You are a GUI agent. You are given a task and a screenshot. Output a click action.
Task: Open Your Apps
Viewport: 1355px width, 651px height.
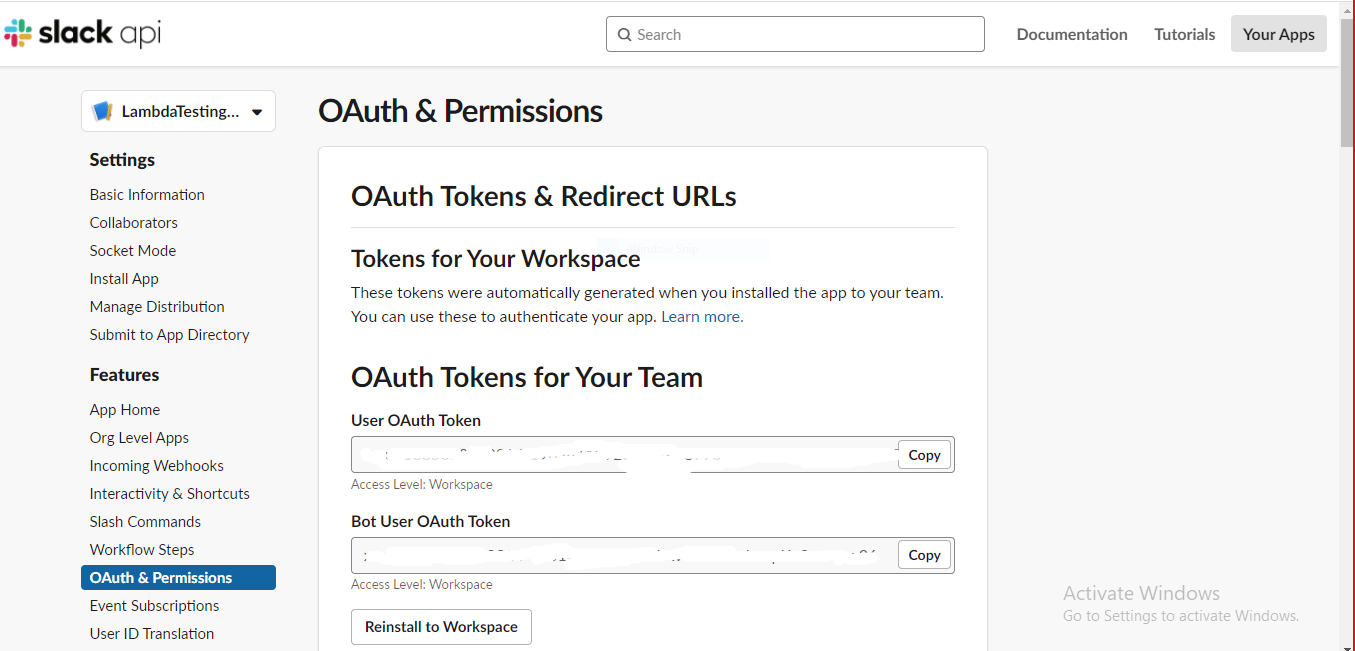pos(1279,34)
